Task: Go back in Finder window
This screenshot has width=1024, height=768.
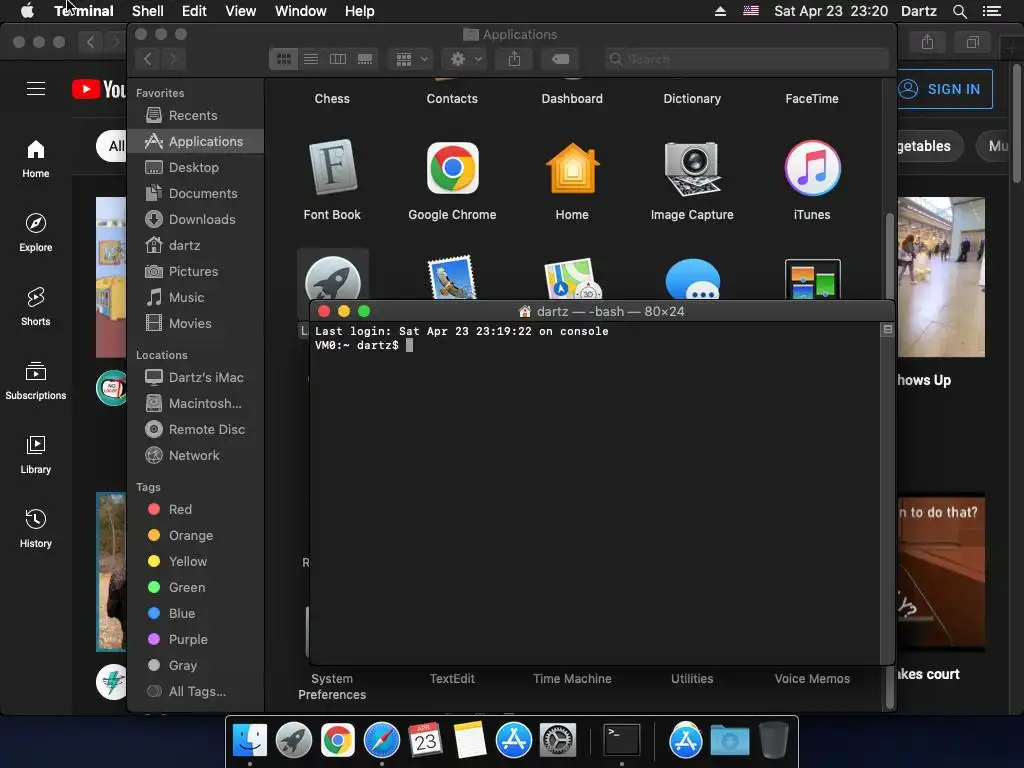Action: tap(148, 59)
